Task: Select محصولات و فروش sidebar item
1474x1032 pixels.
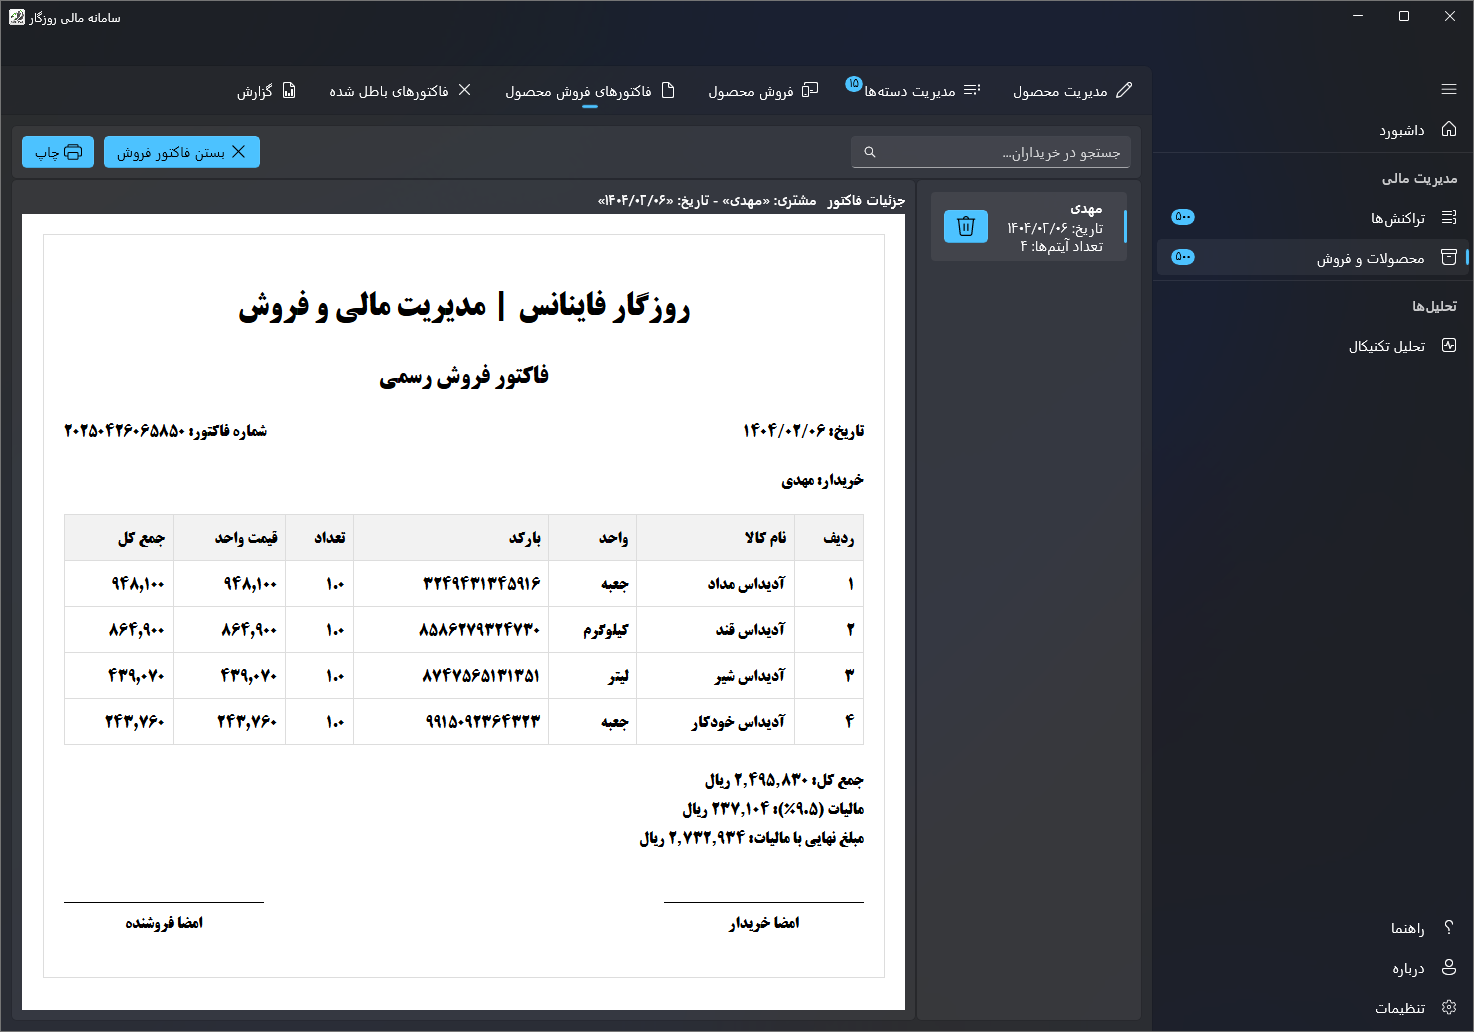Action: (1313, 258)
